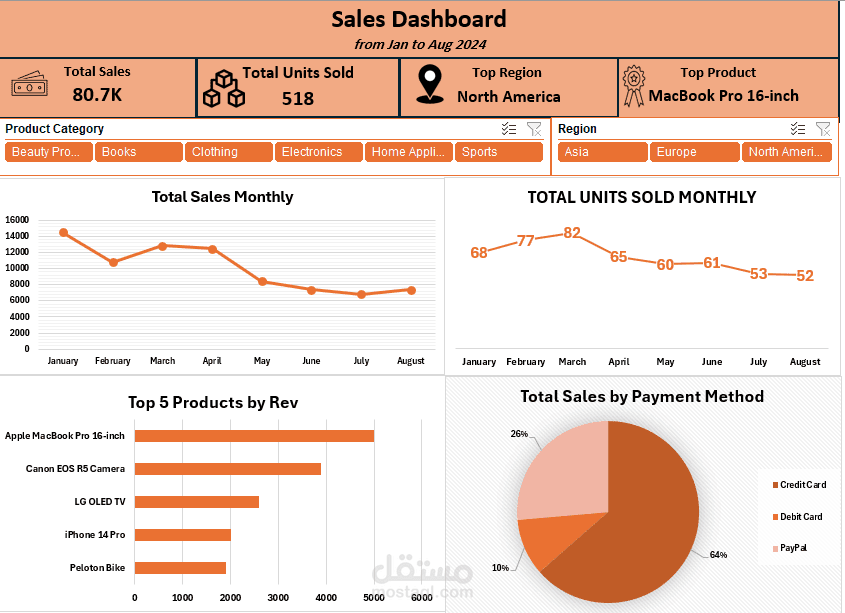Click the MacBook Pro 16-inch top product value
This screenshot has width=845, height=613.
[723, 96]
